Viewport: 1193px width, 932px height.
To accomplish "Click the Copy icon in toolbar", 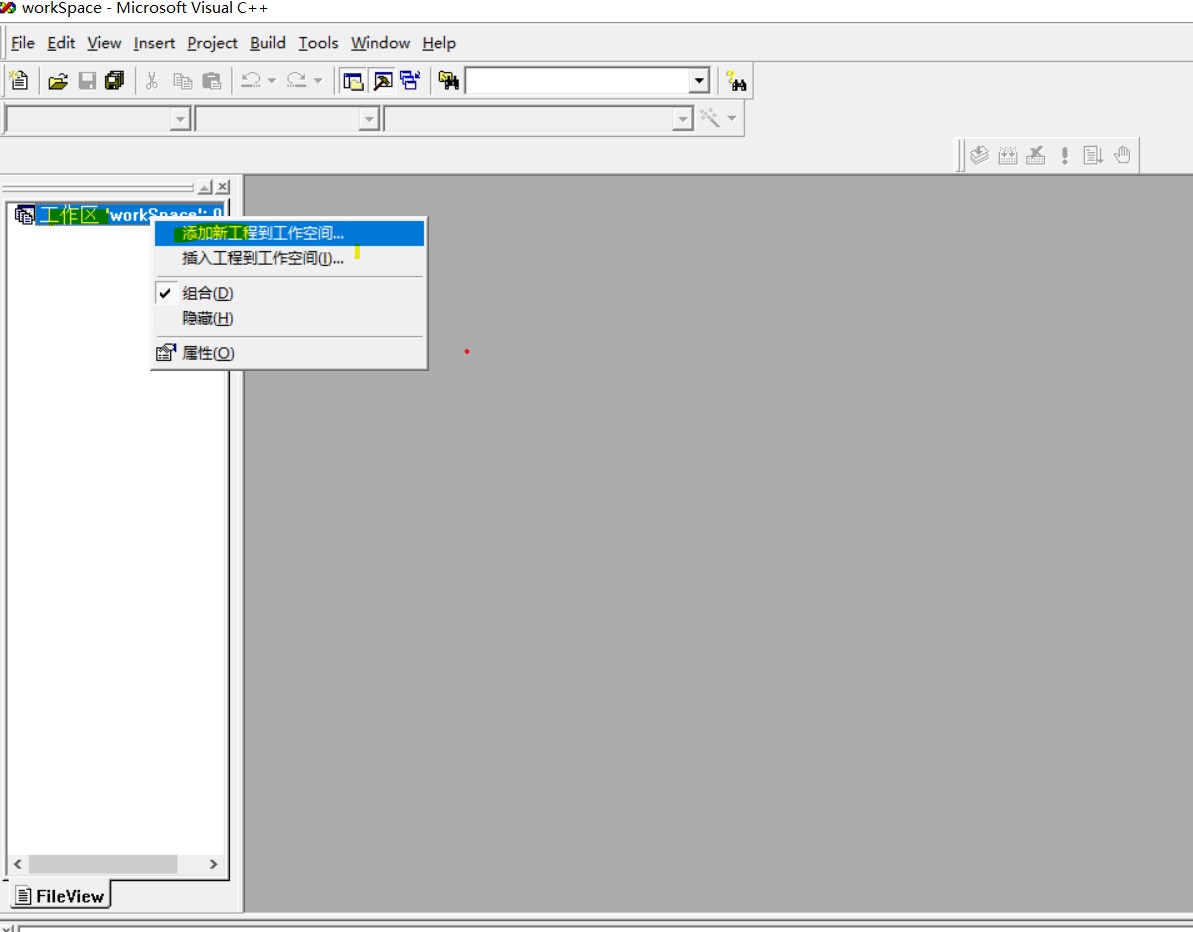I will pos(183,81).
